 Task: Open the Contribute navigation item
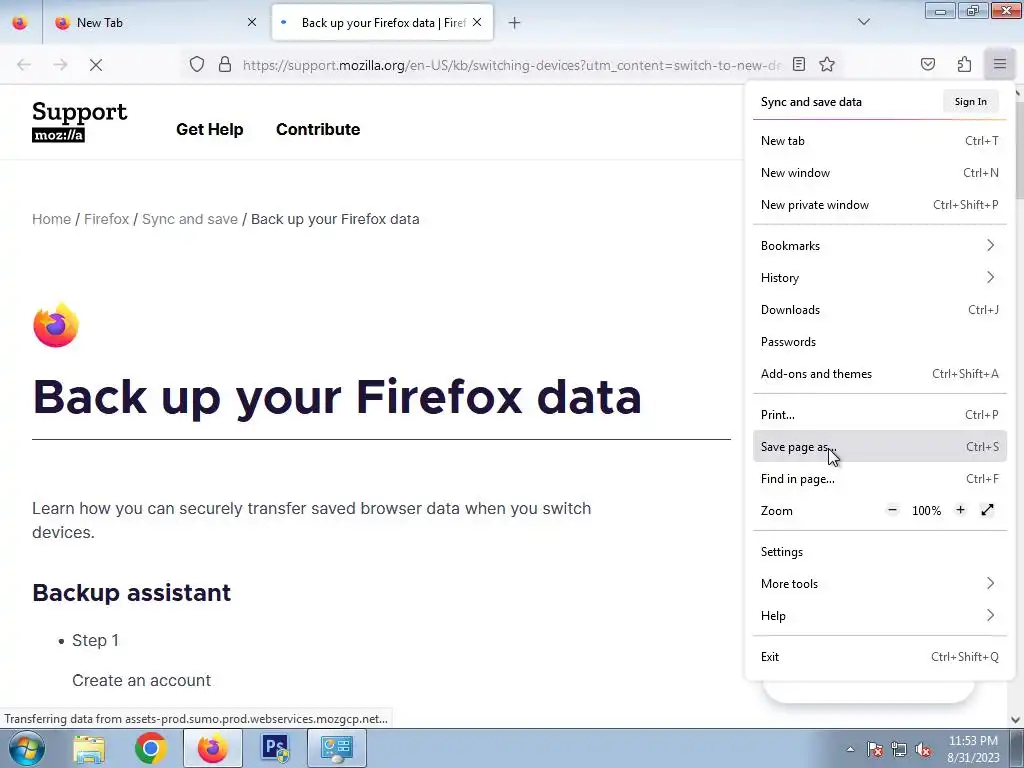coord(318,129)
